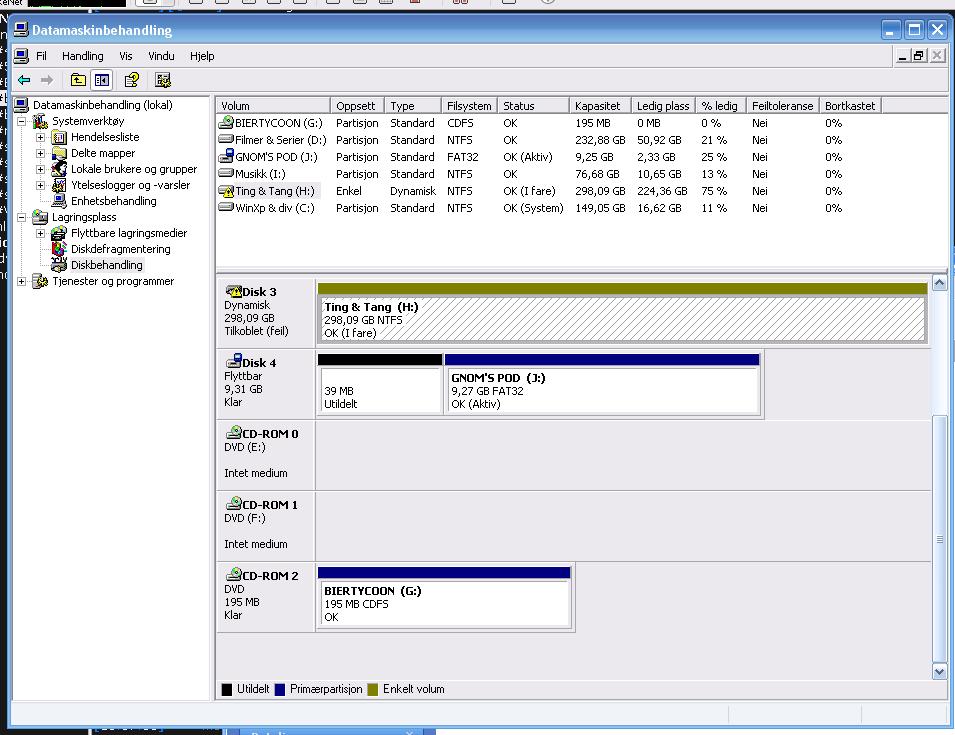Screen dimensions: 955x735
Task: Click the Disk 3 warning icon
Action: click(x=233, y=291)
